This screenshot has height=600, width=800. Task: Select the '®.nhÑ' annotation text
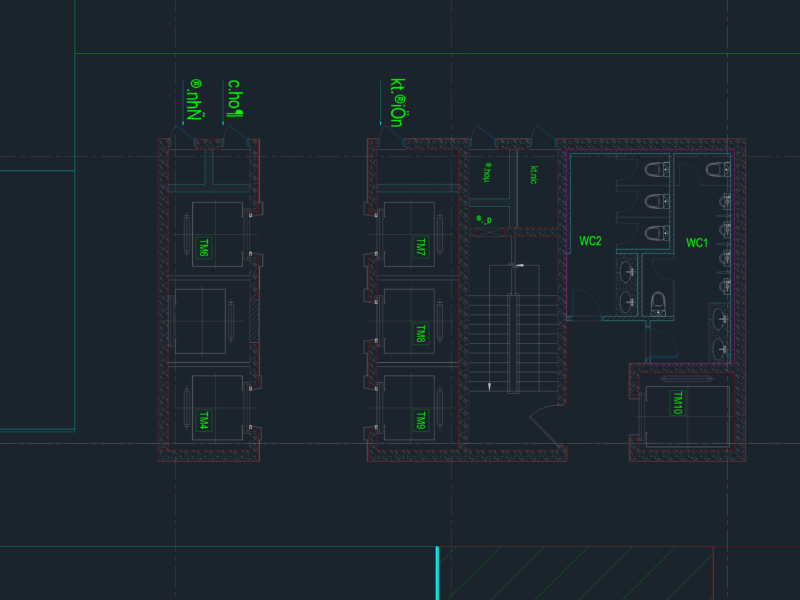195,99
